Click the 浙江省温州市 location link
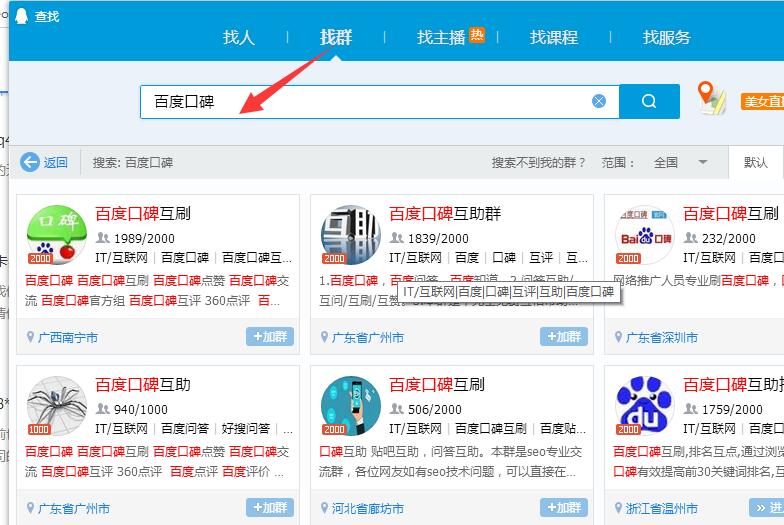 coord(662,508)
